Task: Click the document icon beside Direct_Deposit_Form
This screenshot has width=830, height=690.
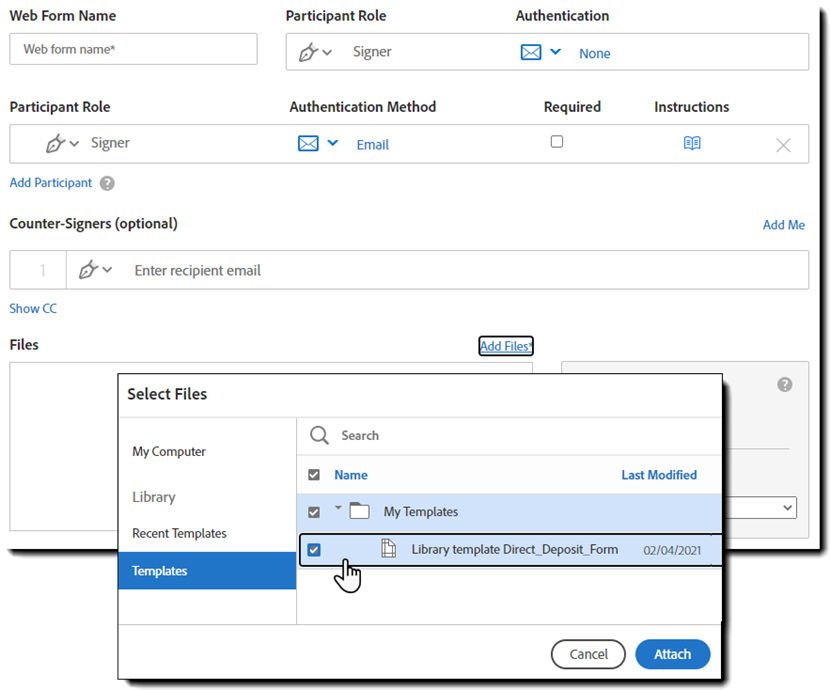Action: [x=388, y=549]
